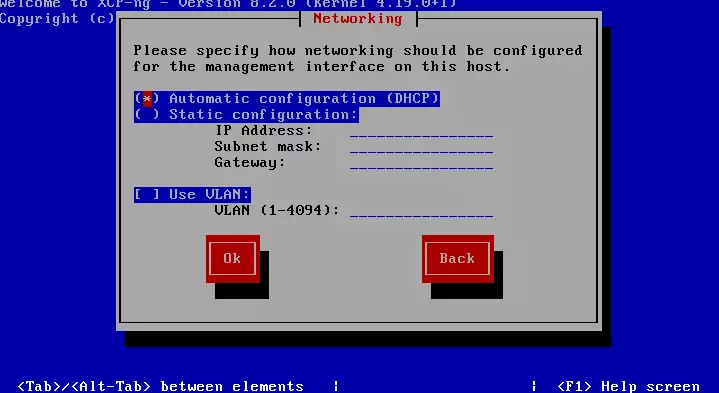Focus the IP Address input field
The width and height of the screenshot is (719, 393).
(421, 131)
